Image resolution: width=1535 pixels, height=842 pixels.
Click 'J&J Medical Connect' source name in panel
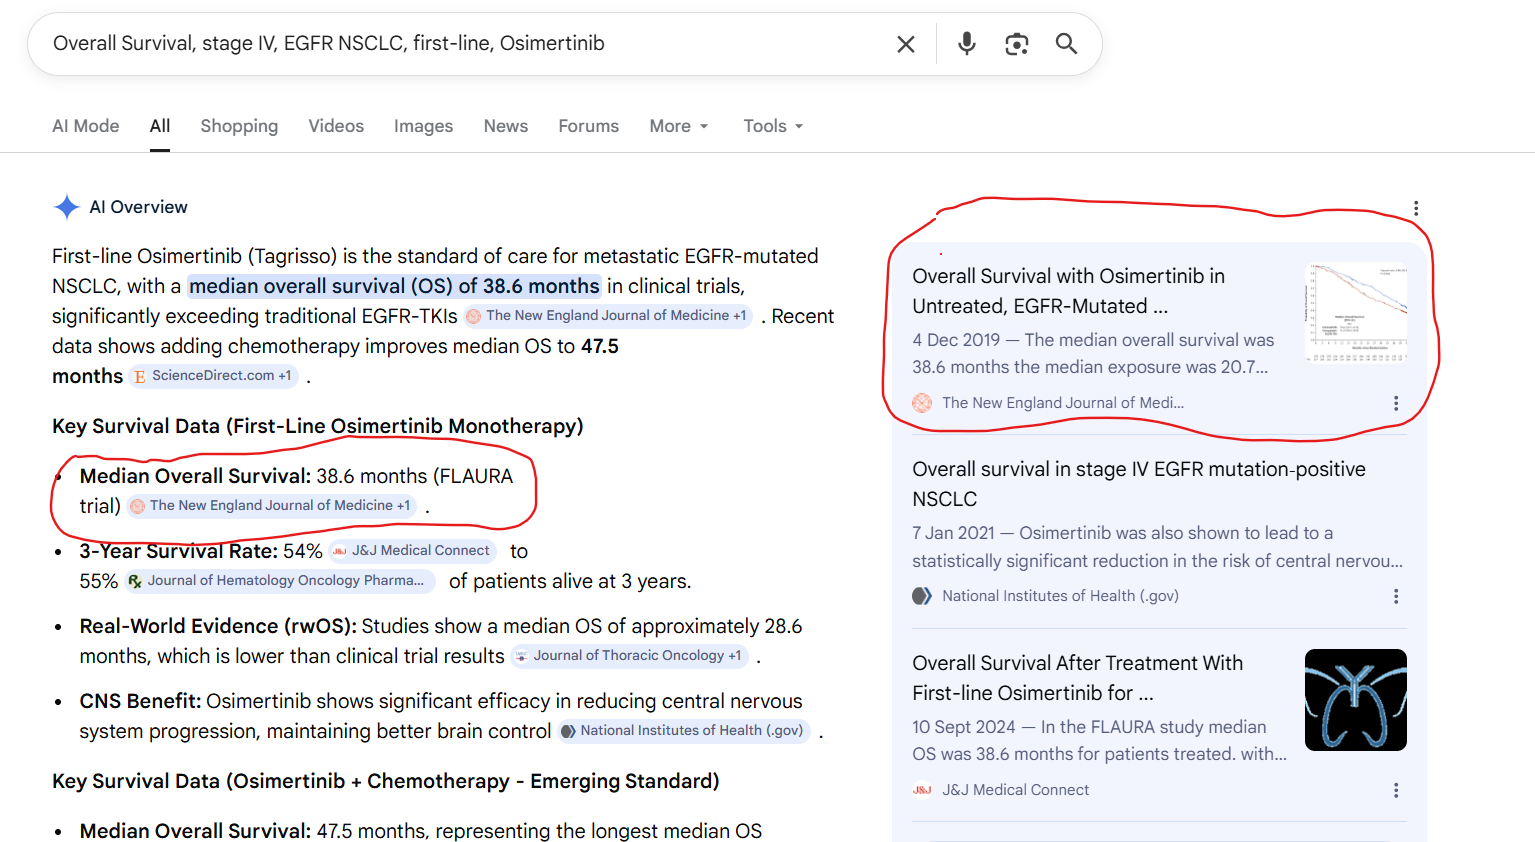[x=1015, y=790]
